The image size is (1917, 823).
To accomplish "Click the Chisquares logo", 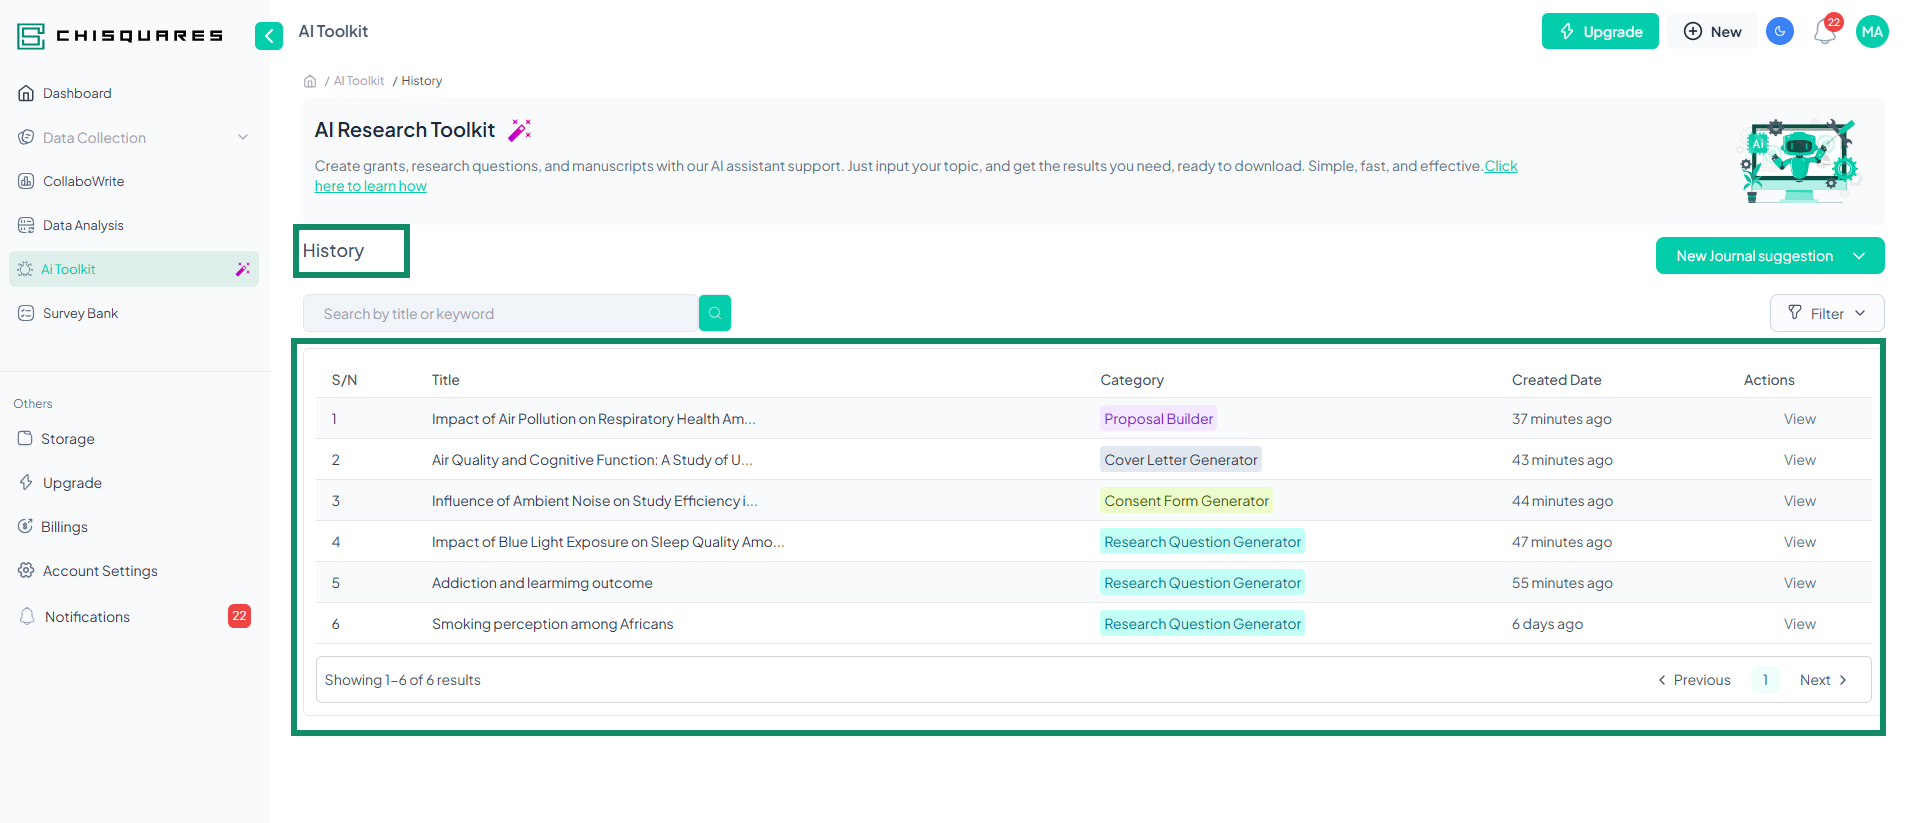I will pos(120,36).
